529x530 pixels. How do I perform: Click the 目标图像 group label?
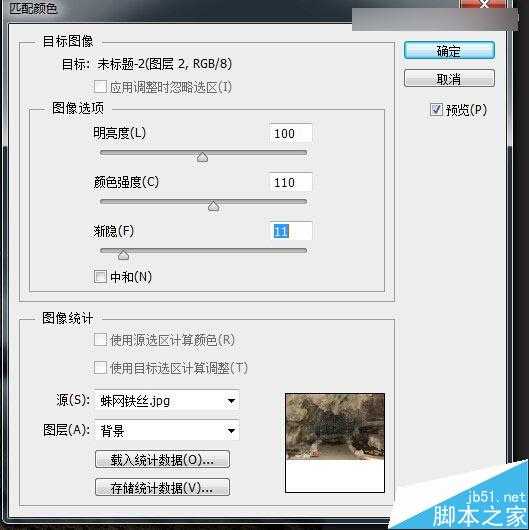pyautogui.click(x=68, y=42)
